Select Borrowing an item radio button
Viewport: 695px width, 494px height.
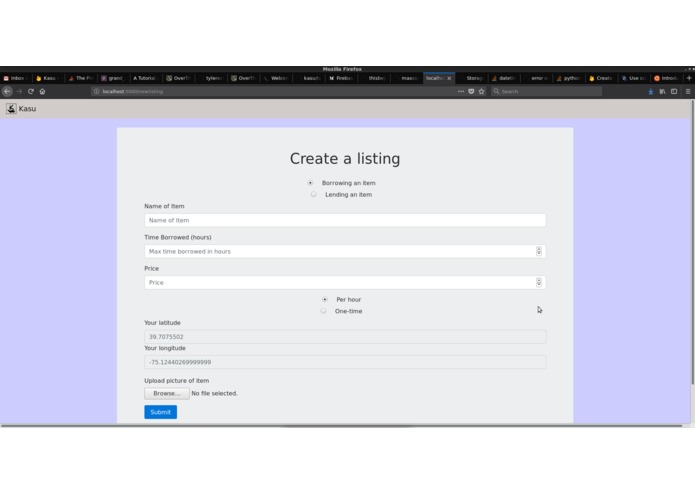tap(310, 183)
